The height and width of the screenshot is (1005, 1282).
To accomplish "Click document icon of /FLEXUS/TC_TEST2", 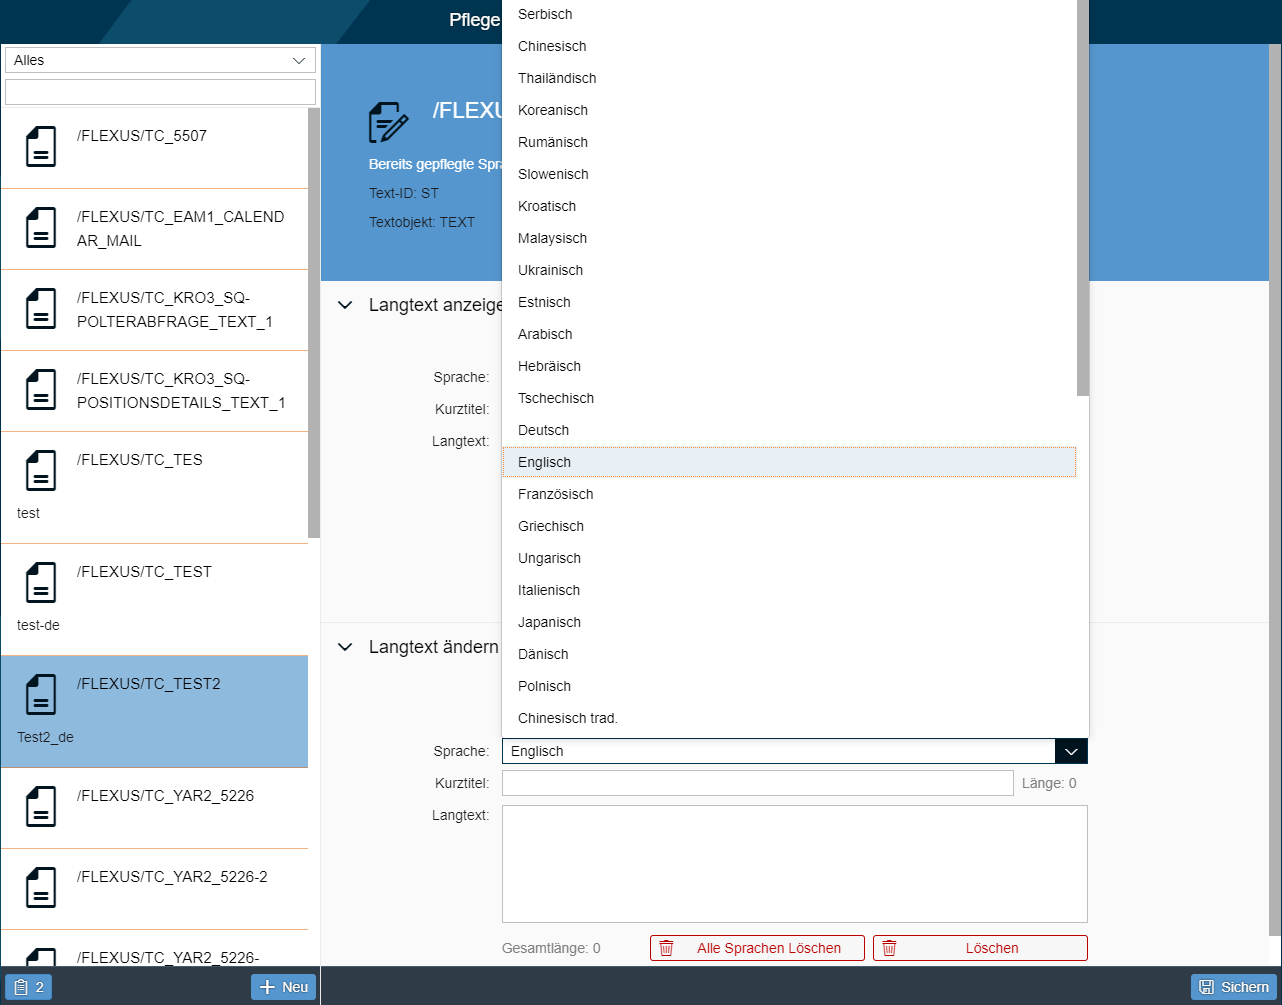I will pyautogui.click(x=41, y=694).
